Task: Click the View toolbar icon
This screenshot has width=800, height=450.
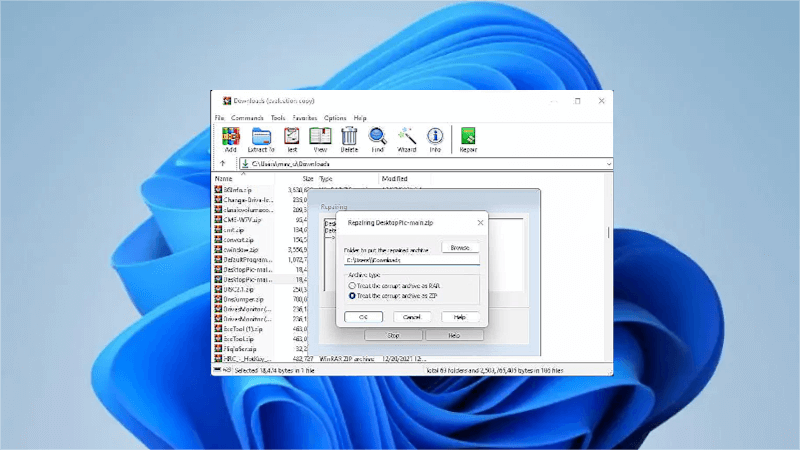Action: (320, 137)
